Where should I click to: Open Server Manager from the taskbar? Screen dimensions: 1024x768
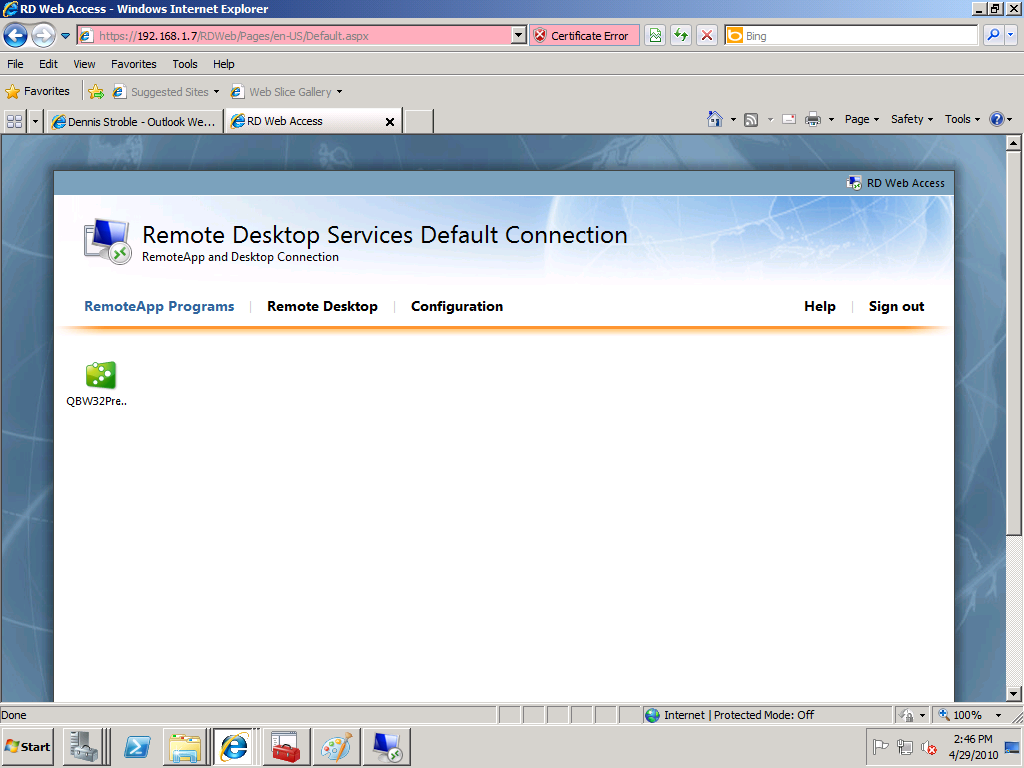[85, 746]
